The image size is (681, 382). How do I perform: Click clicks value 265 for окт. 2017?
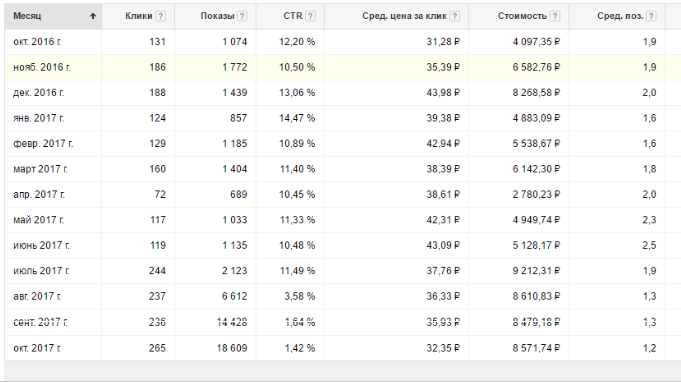pyautogui.click(x=157, y=348)
